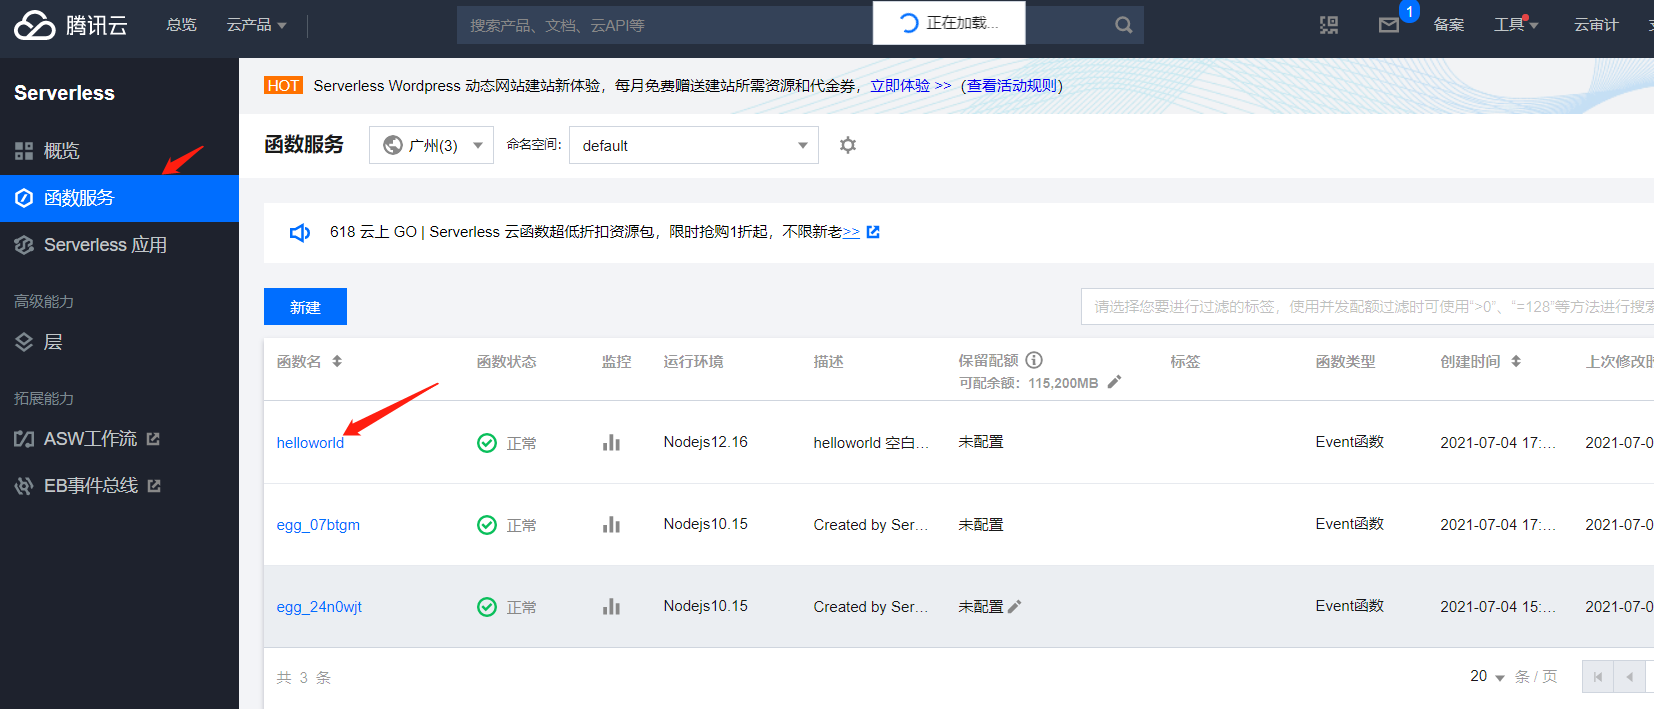
Task: Go to previous page button
Action: coord(1629,677)
